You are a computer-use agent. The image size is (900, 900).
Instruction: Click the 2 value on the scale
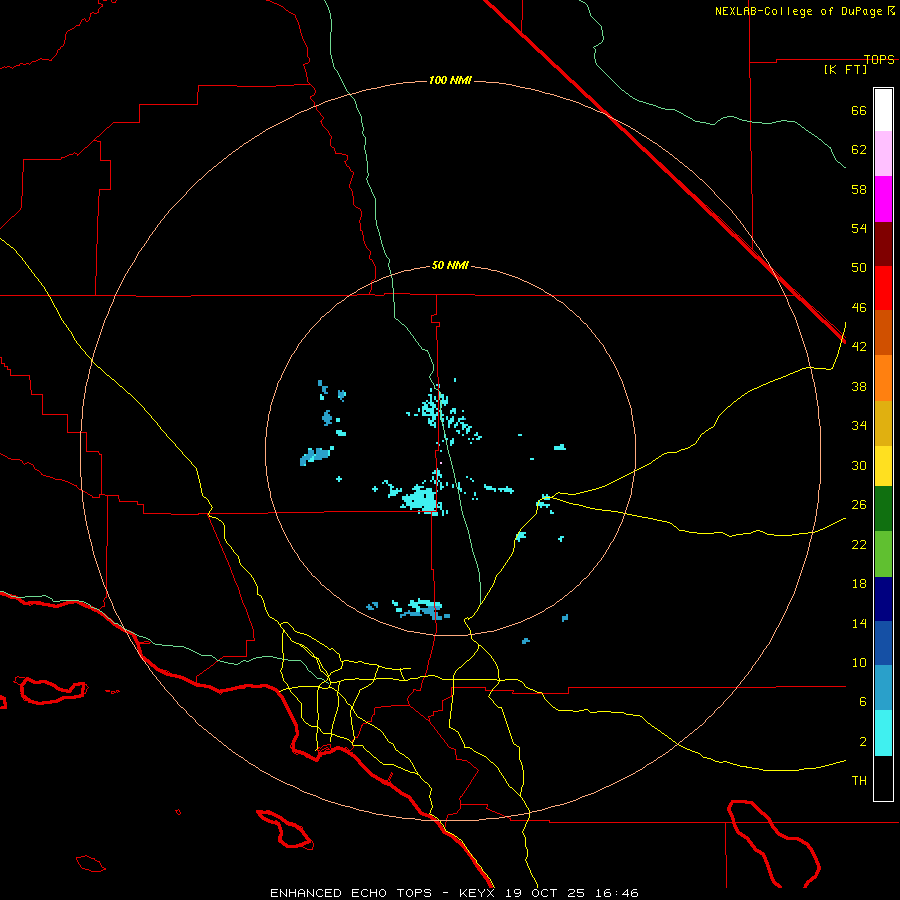pyautogui.click(x=862, y=741)
